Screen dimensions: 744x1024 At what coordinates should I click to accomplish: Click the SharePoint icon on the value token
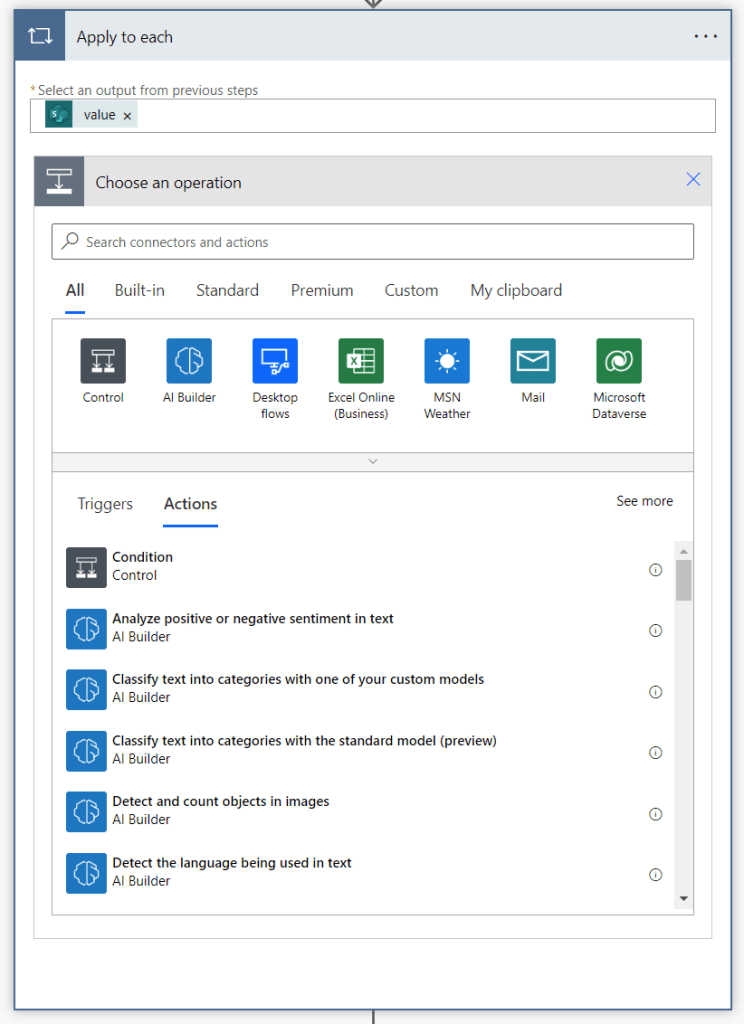(59, 115)
